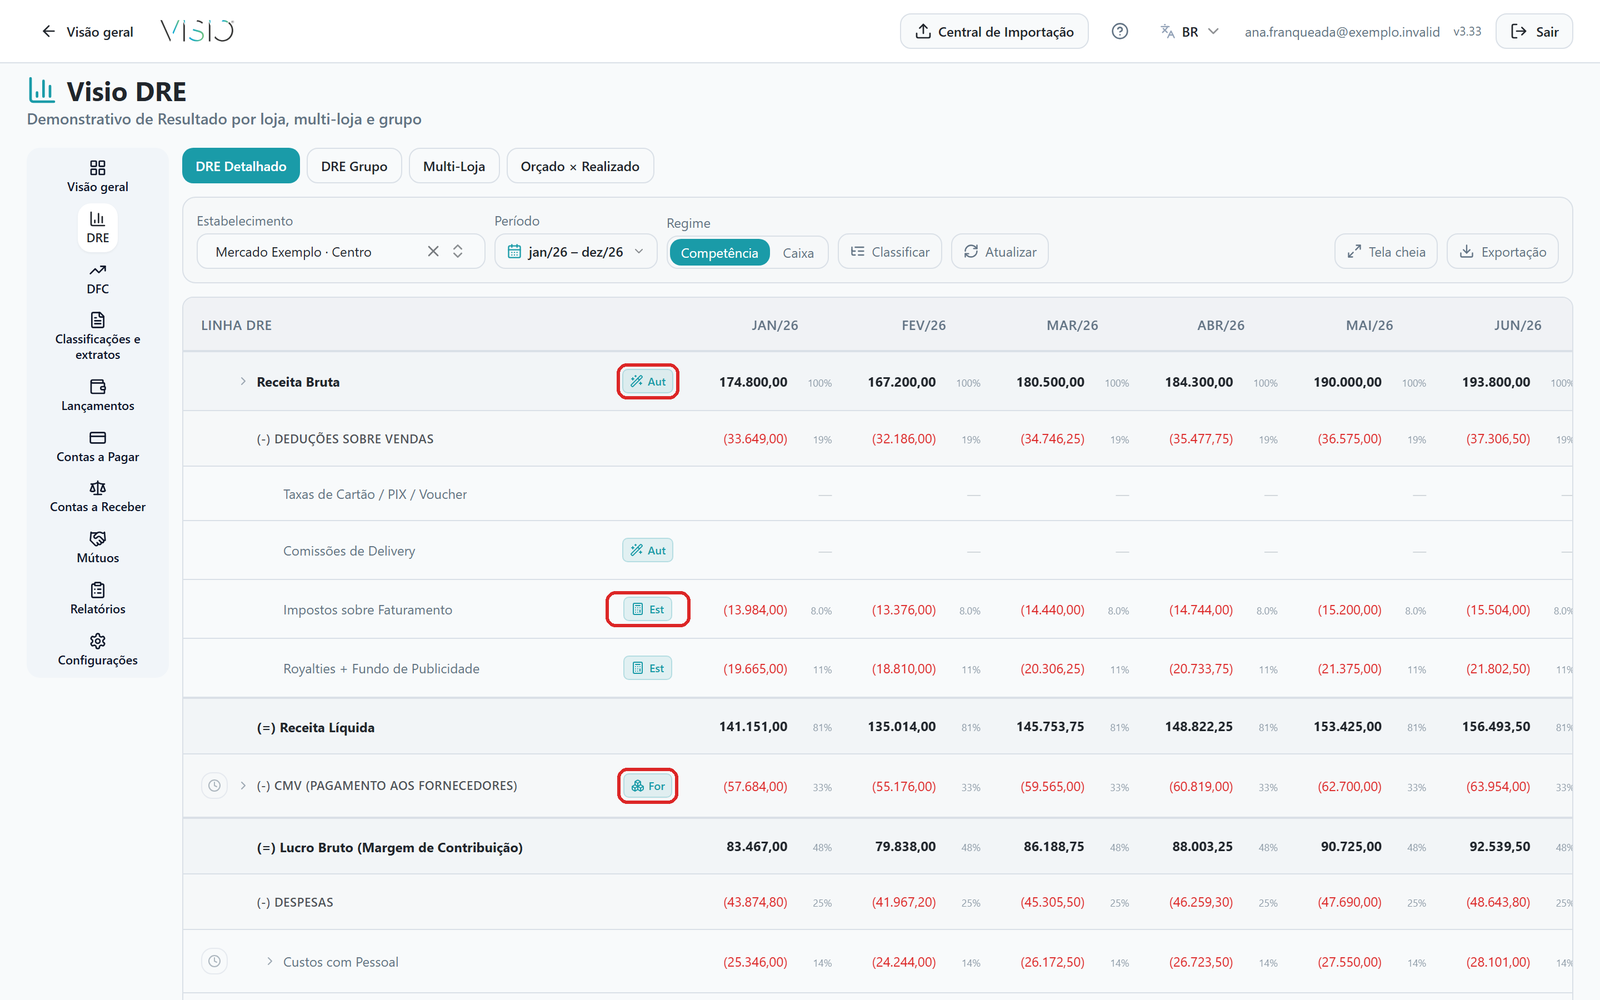Viewport: 1600px width, 1000px height.
Task: Expand Custos com Pessoal row
Action: point(270,962)
